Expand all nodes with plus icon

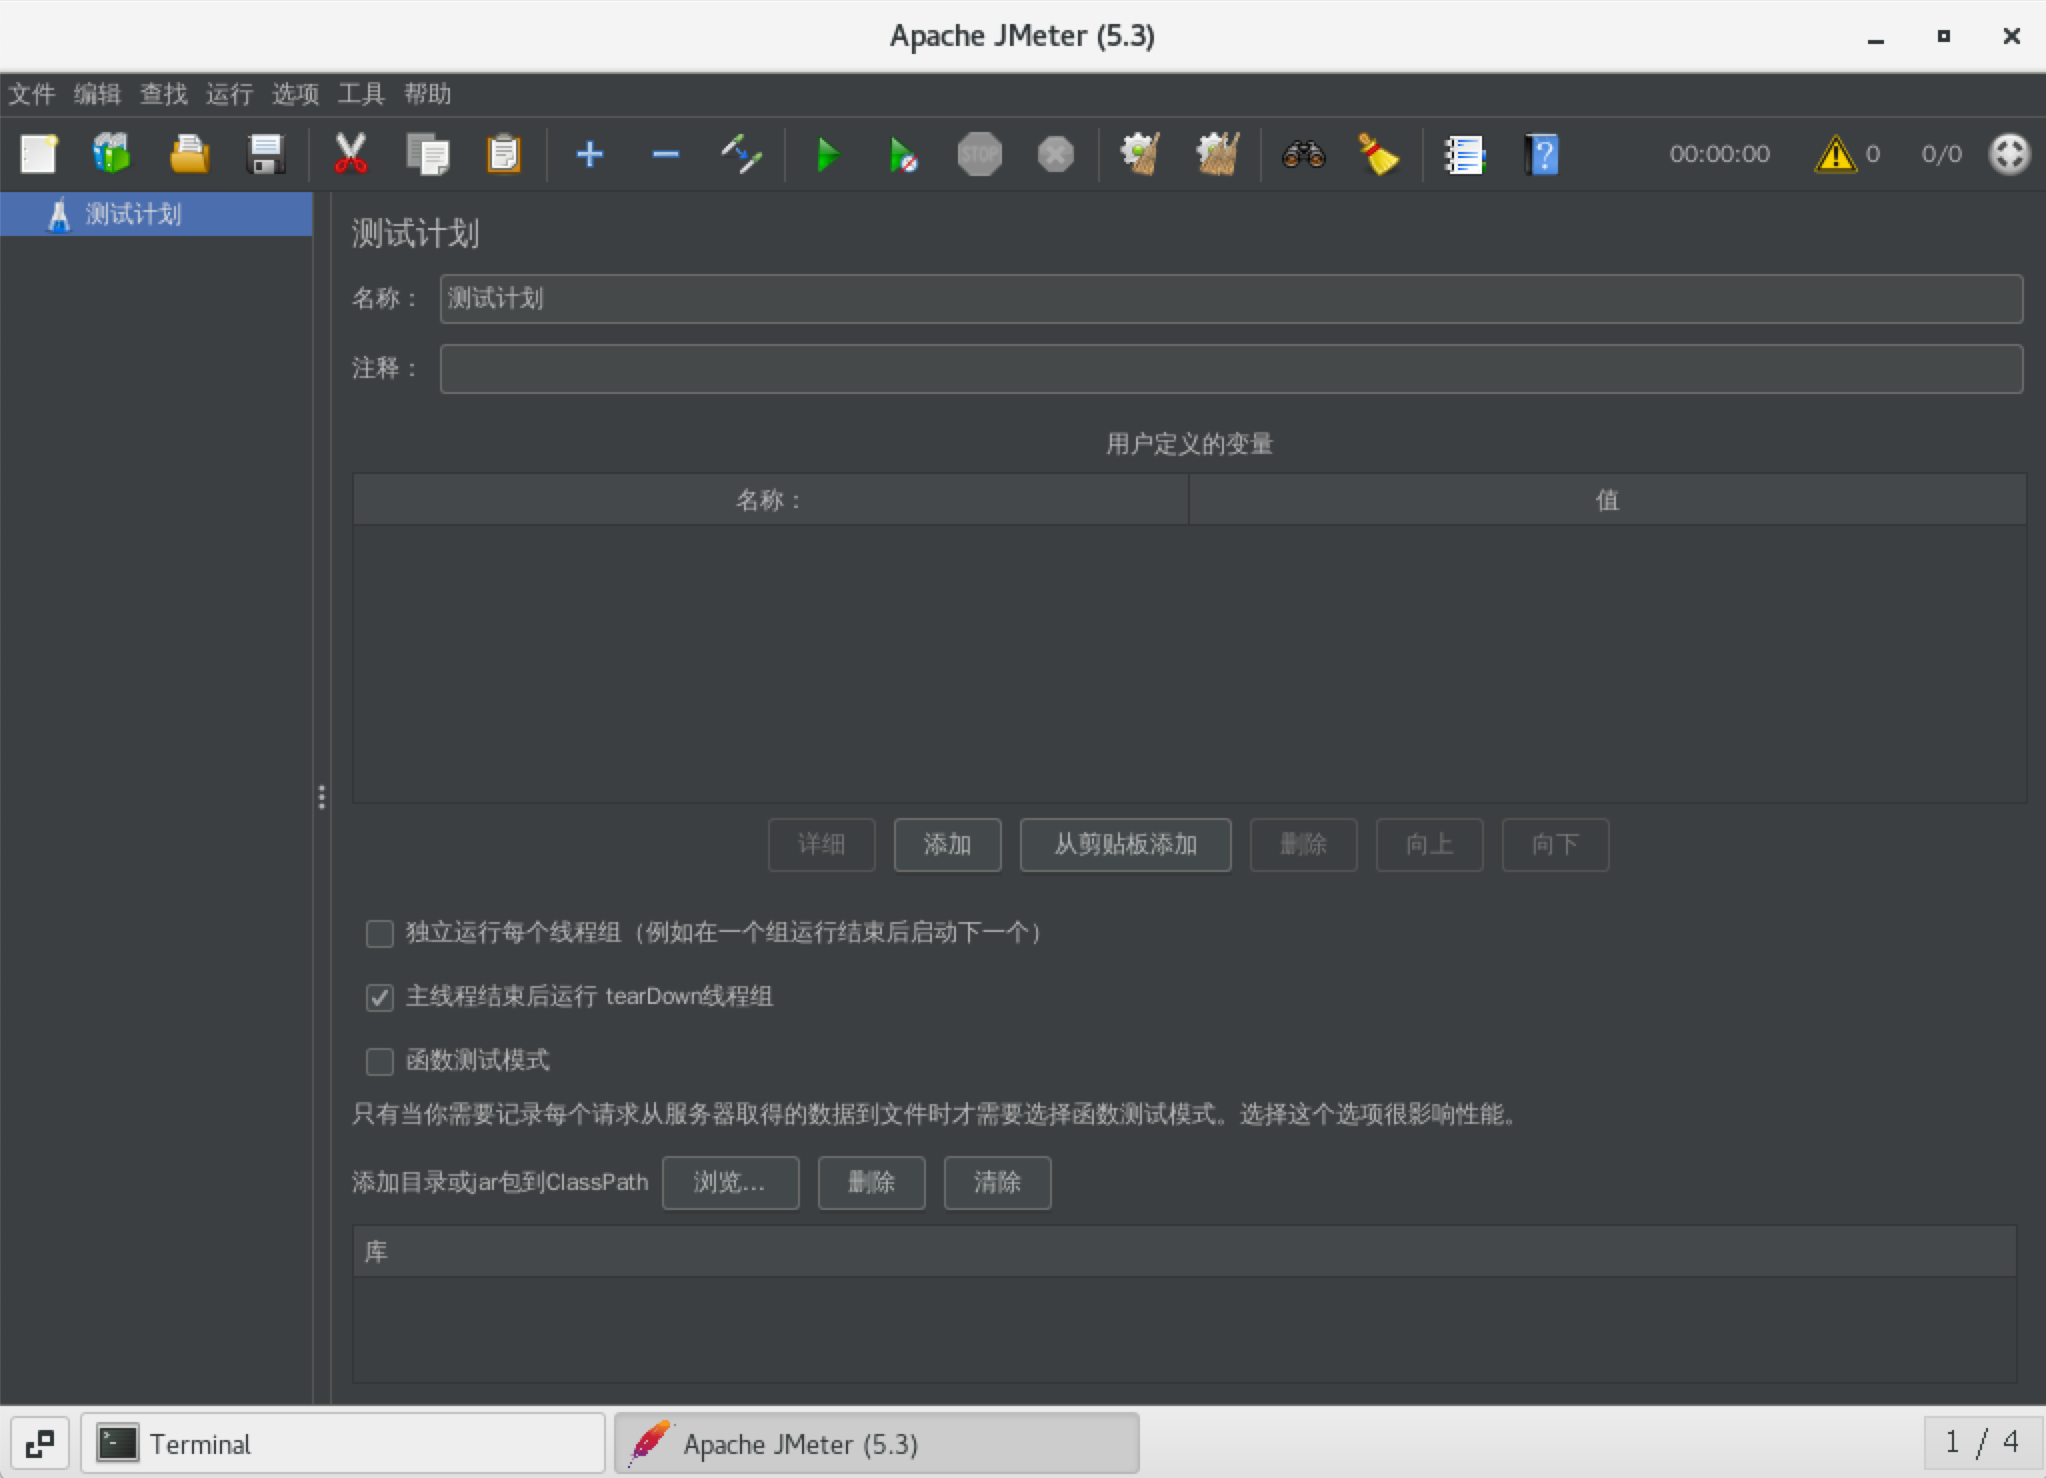(590, 155)
